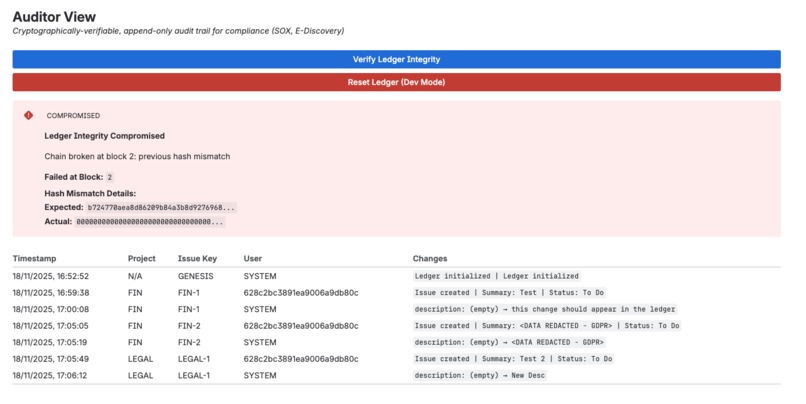This screenshot has height=404, width=806.
Task: Click the Issue Key column header
Action: coord(197,259)
